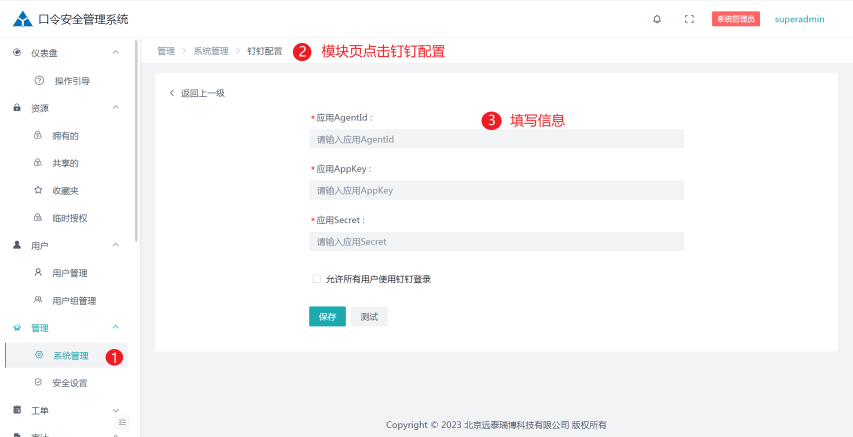The image size is (853, 437).
Task: Open 临时授权 lock item
Action: point(69,217)
